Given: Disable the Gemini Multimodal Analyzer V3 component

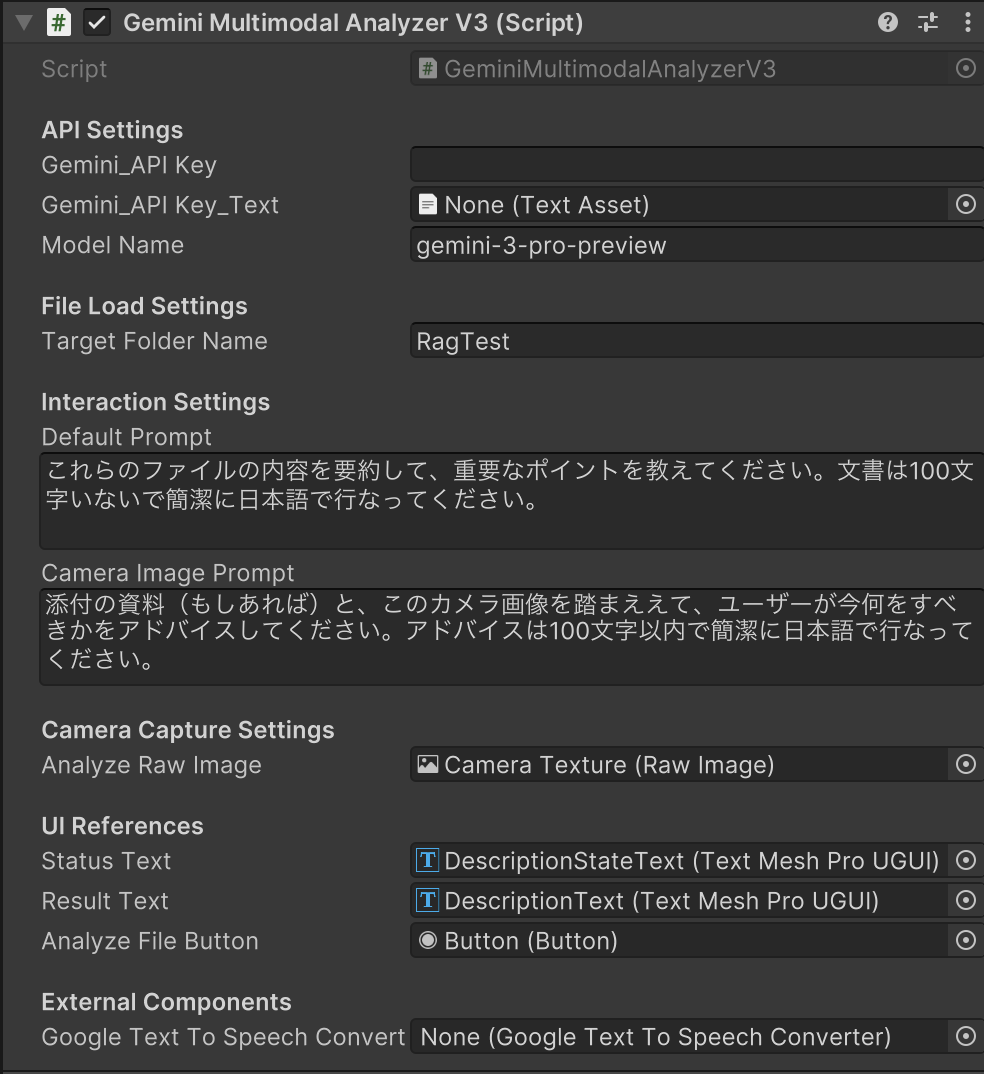Looking at the screenshot, I should pos(97,22).
